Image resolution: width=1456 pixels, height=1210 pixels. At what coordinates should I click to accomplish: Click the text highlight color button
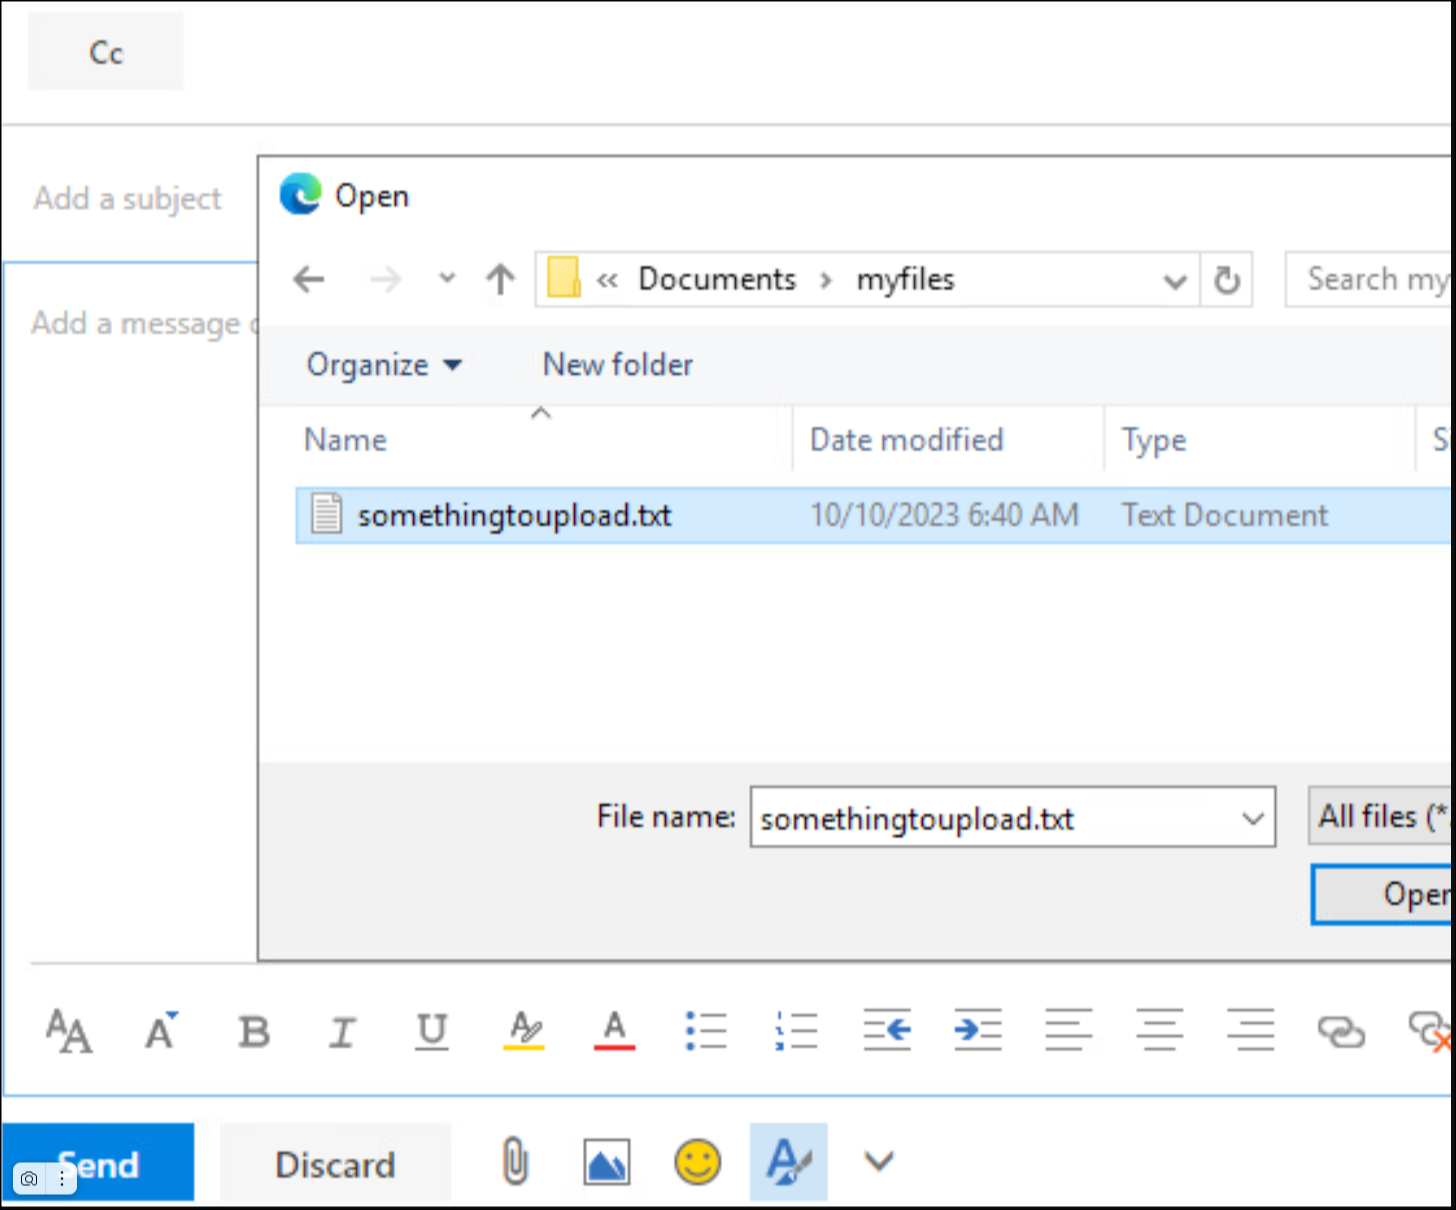[x=524, y=1031]
